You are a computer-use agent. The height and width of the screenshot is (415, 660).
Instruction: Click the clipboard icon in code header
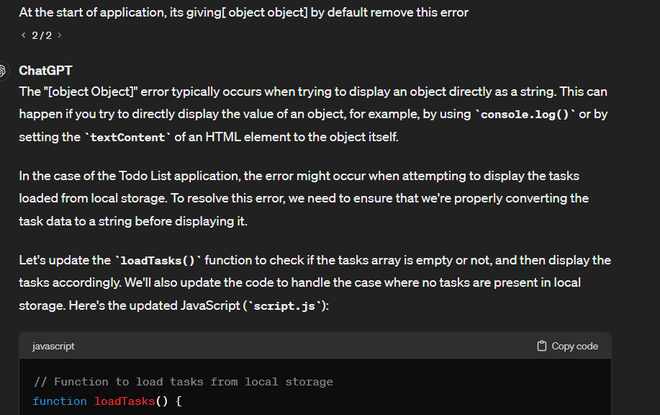pos(542,346)
